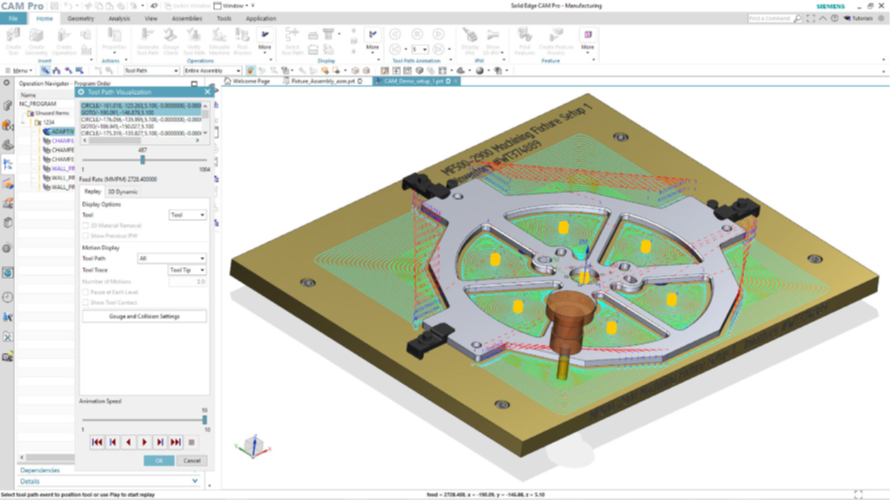Click the Rewind to start playback icon
Viewport: 890px width, 500px height.
[97, 442]
